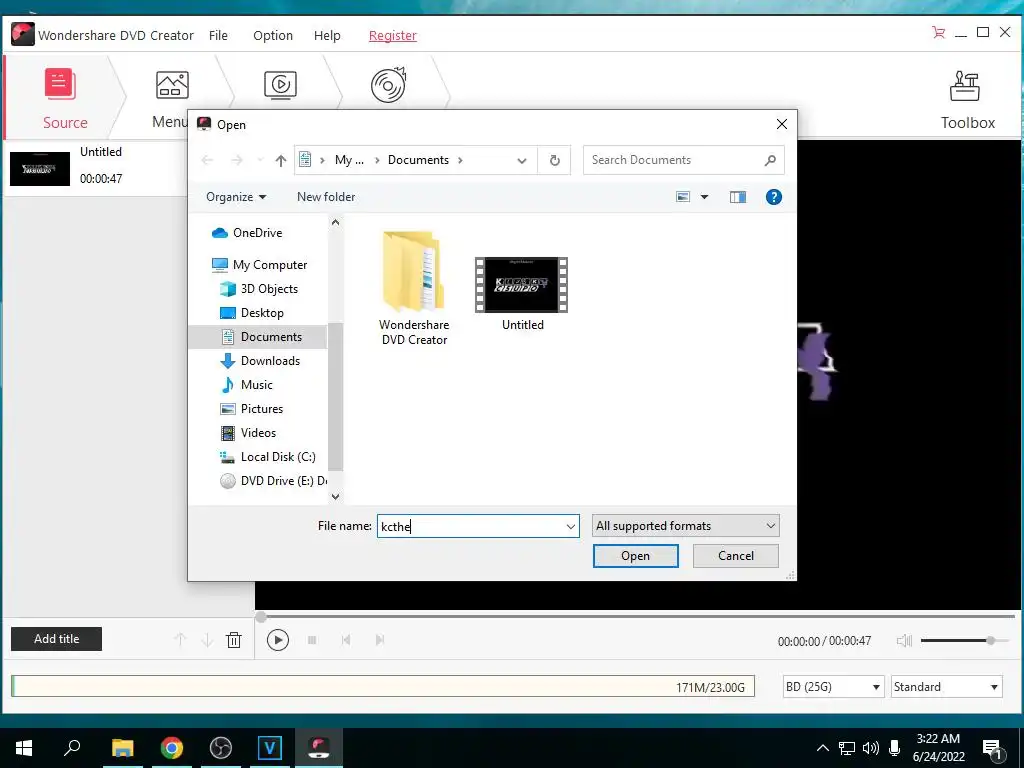Skip to next frame button
The height and width of the screenshot is (768, 1024).
[379, 640]
